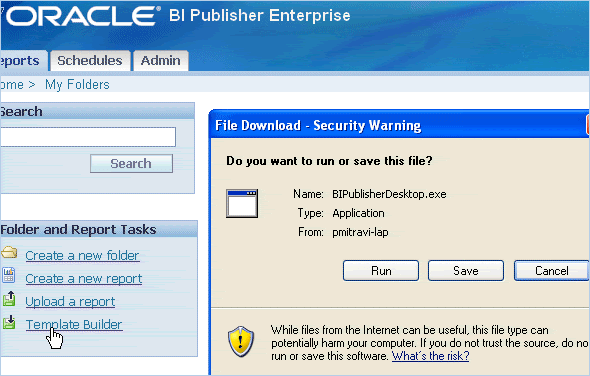Click Save in the File Download dialog
590x376 pixels.
466,271
